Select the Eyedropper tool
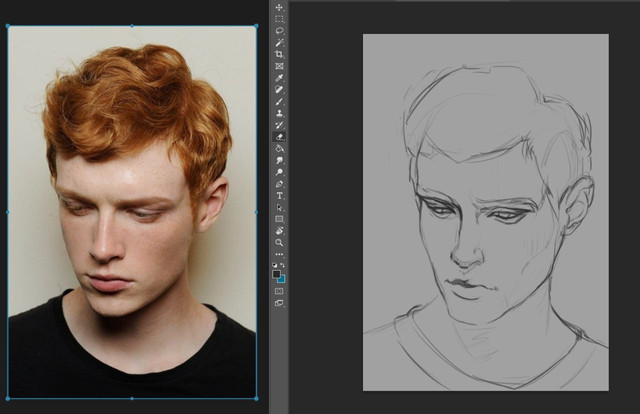640x414 pixels. click(279, 78)
